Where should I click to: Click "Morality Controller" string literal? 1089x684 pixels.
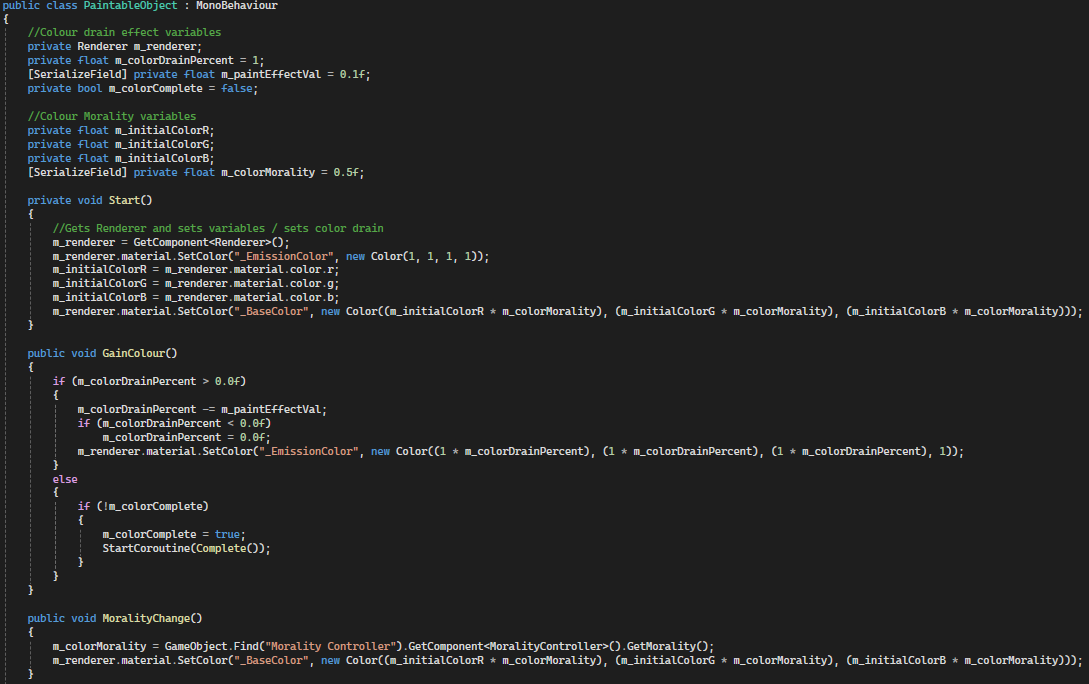point(333,646)
